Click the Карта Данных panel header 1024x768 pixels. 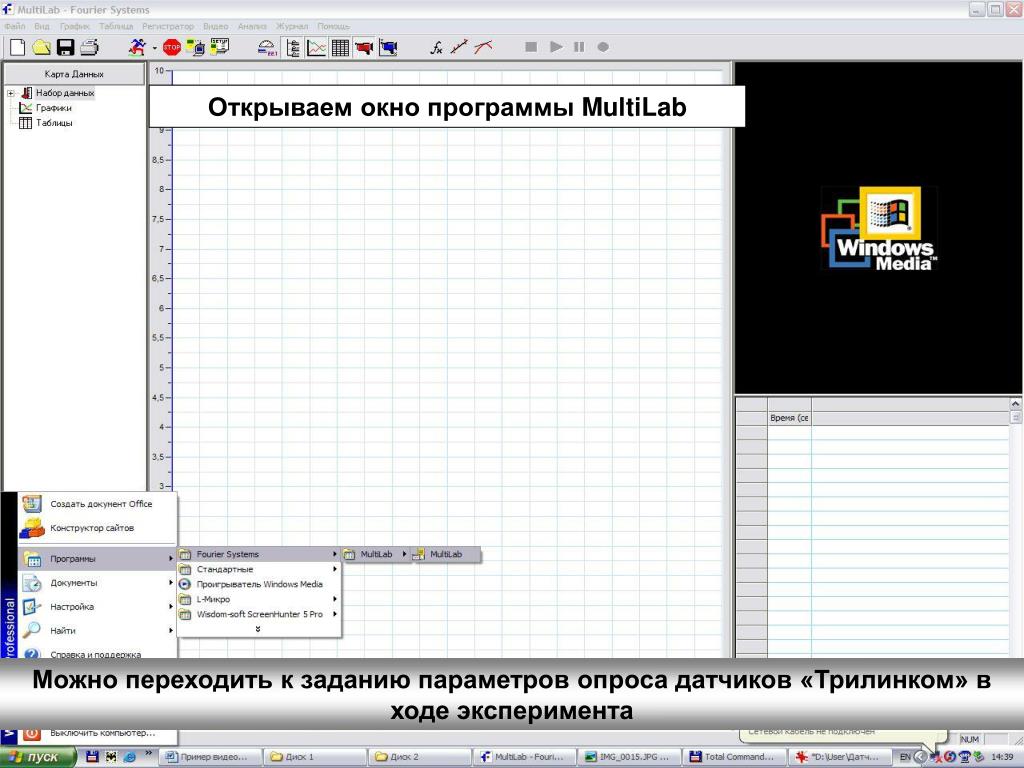[74, 74]
